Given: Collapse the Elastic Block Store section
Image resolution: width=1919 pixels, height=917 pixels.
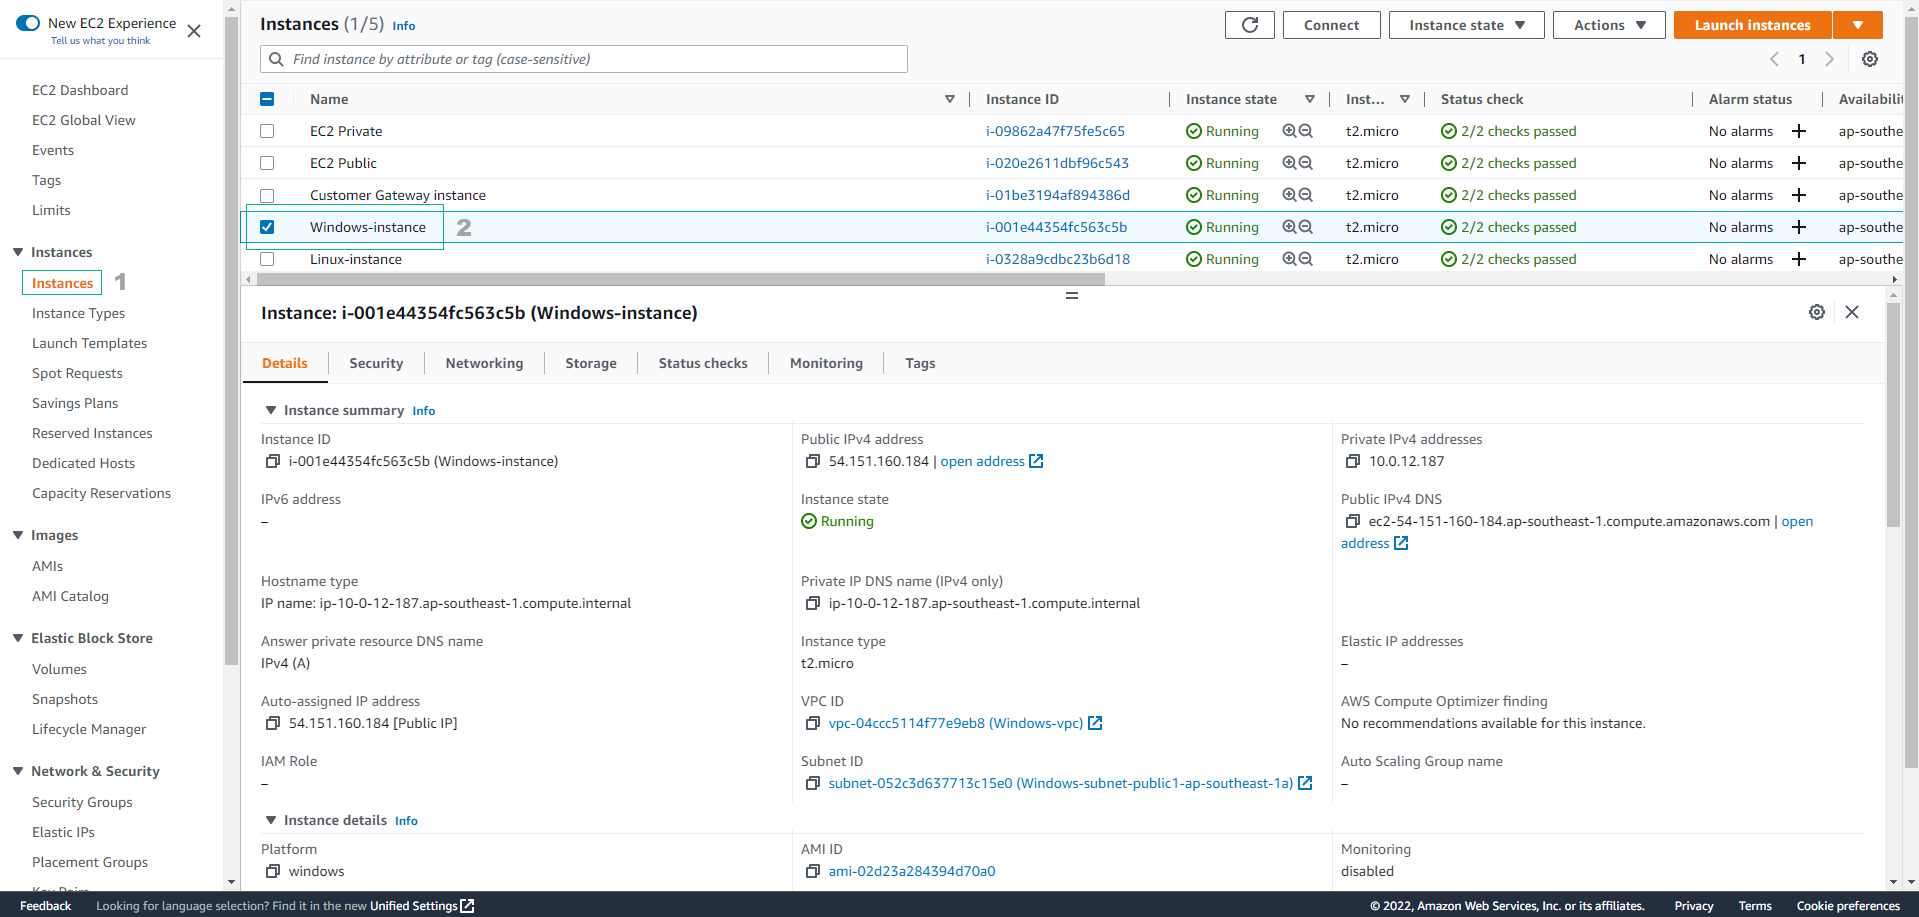Looking at the screenshot, I should (18, 638).
